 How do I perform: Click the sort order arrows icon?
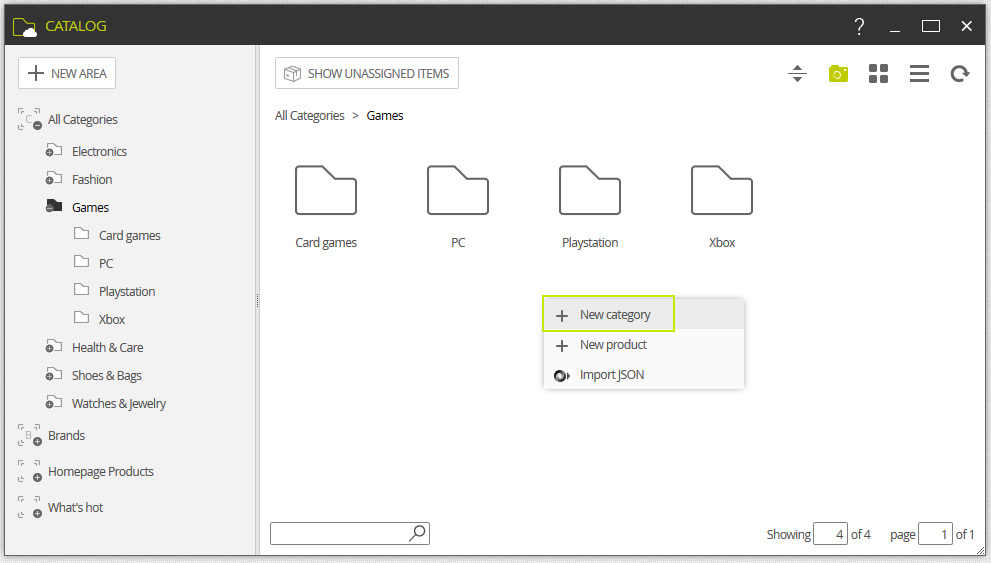pyautogui.click(x=797, y=74)
